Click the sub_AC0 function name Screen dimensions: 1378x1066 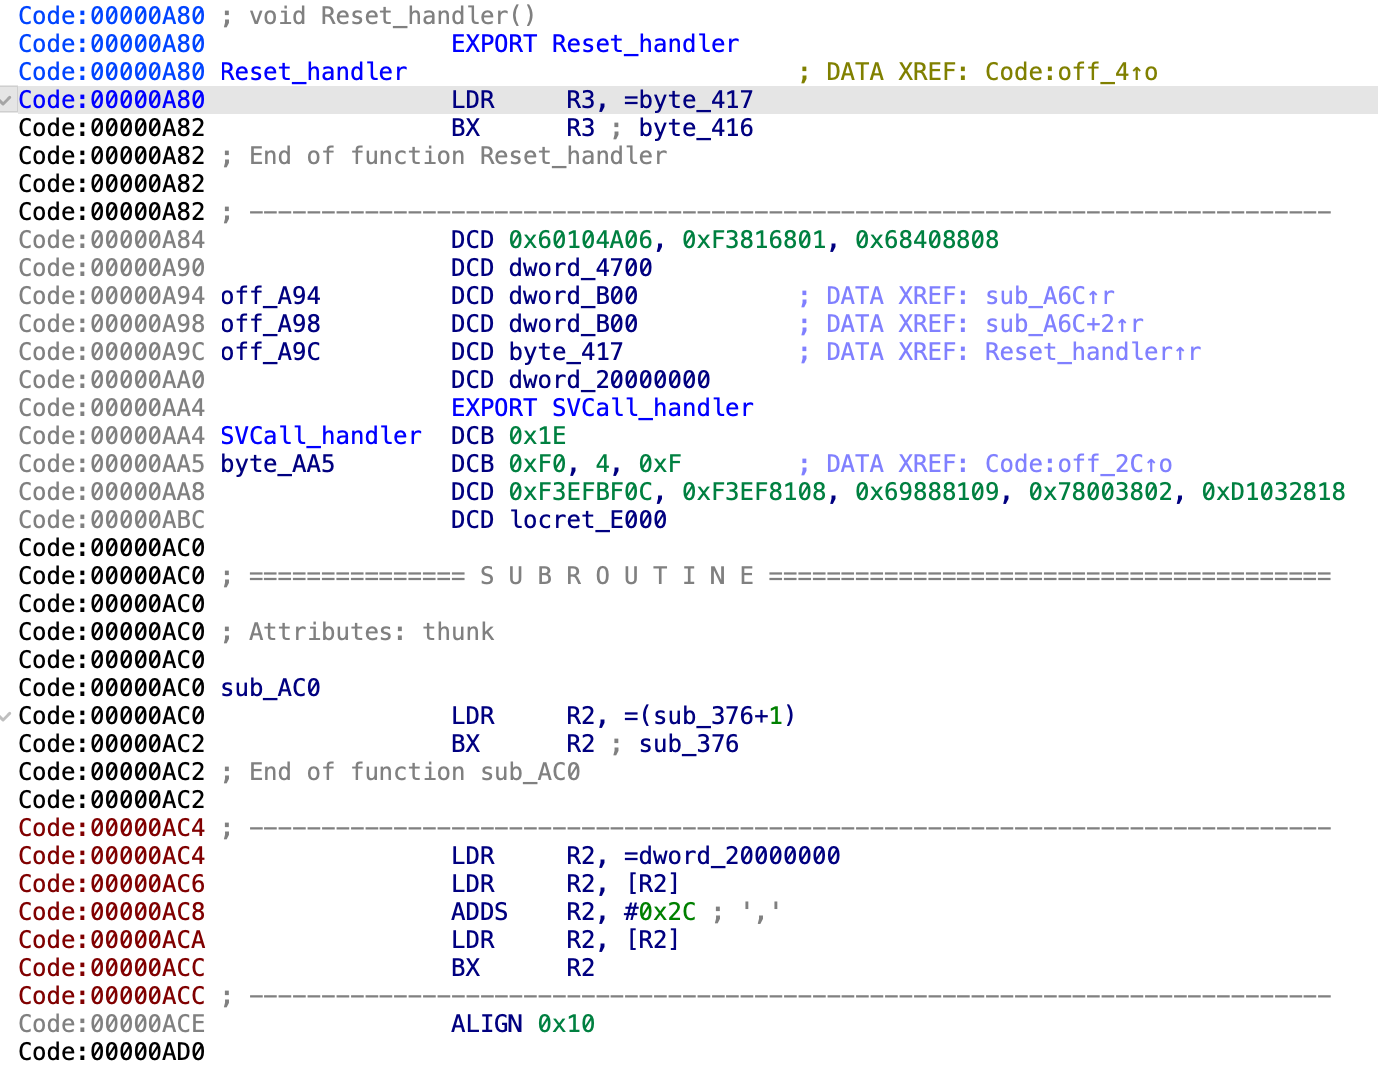click(270, 687)
